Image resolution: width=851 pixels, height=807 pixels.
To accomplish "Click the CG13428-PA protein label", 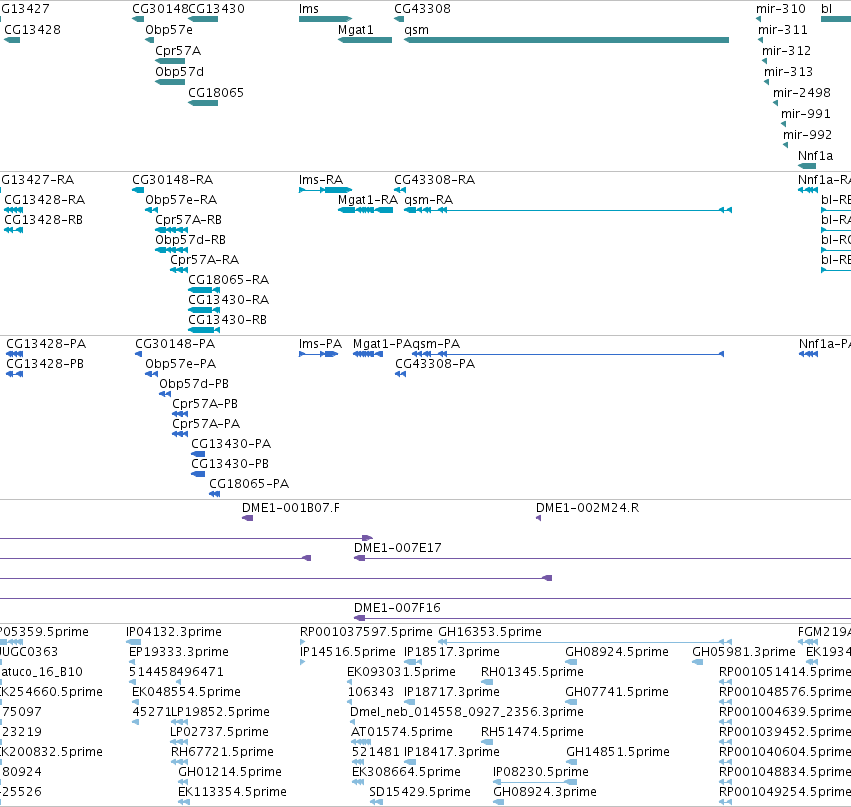I will point(46,344).
